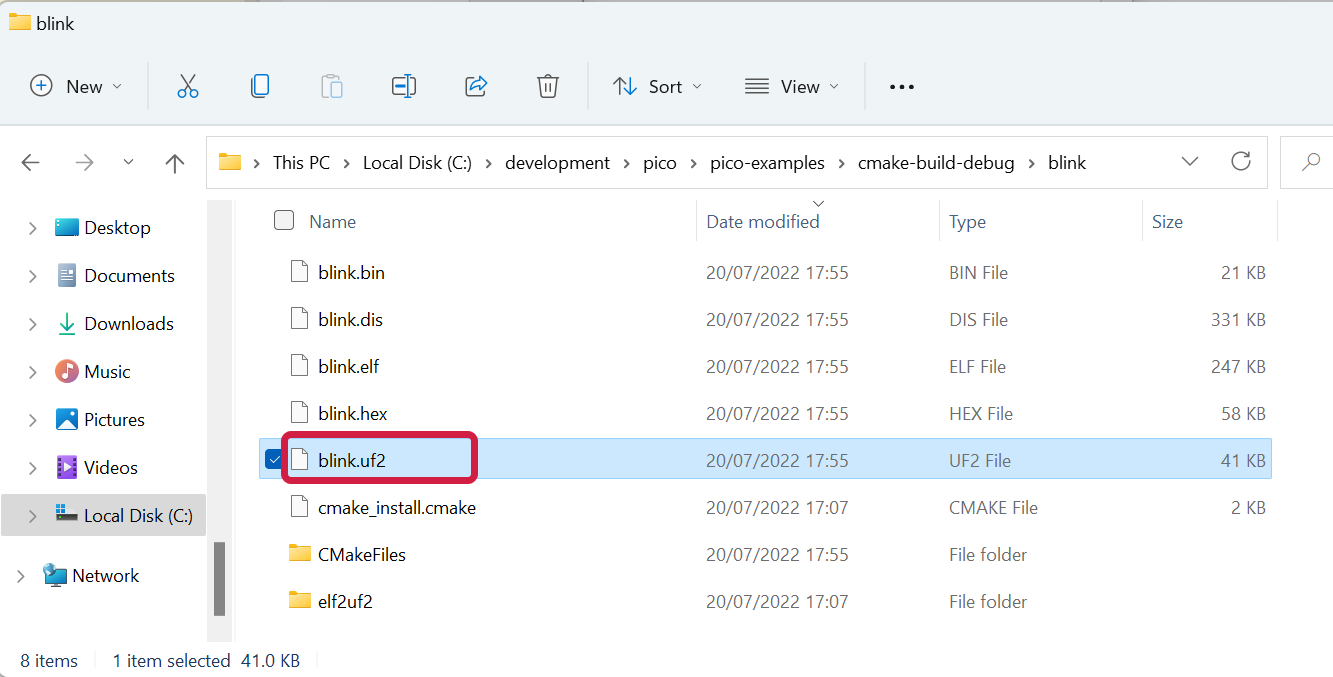
Task: Click the Music icon in sidebar
Action: tap(67, 371)
